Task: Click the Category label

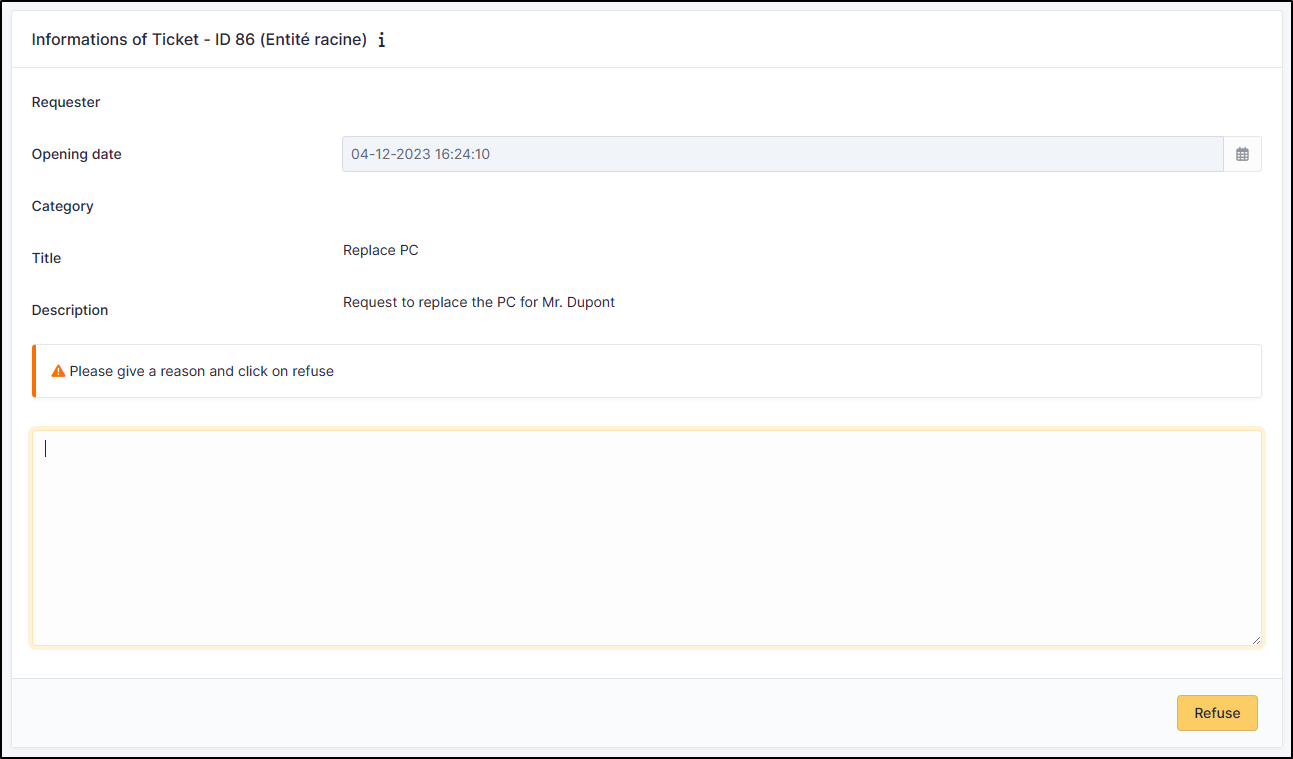Action: tap(62, 206)
